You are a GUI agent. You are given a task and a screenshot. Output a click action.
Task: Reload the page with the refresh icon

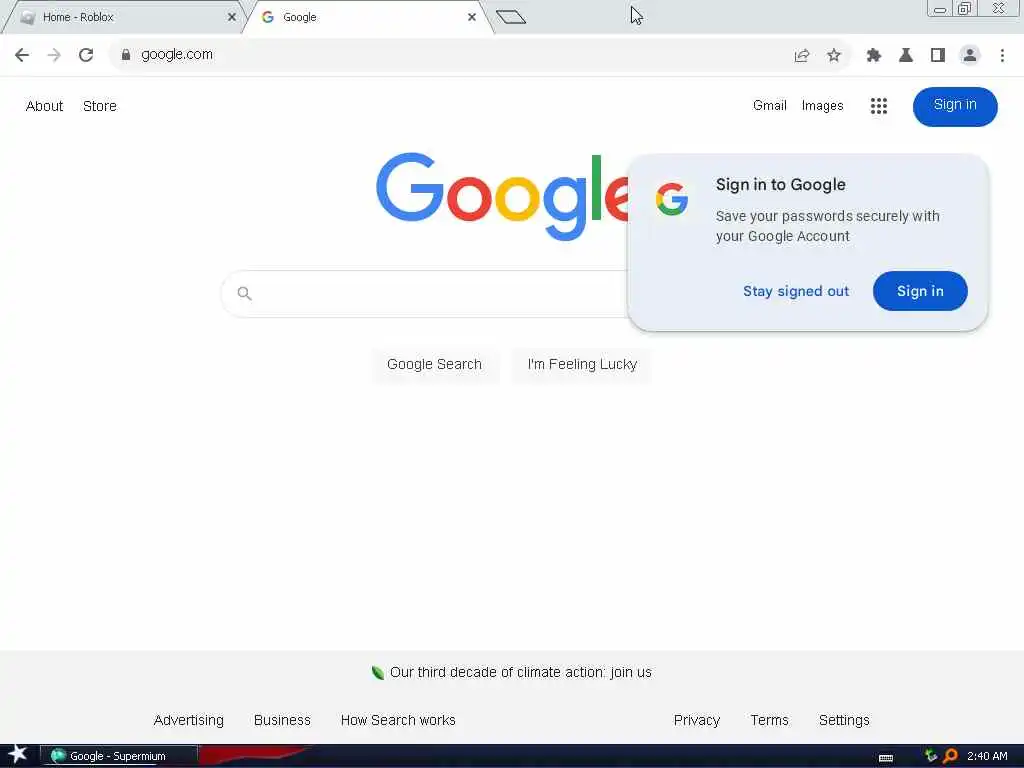coord(86,55)
